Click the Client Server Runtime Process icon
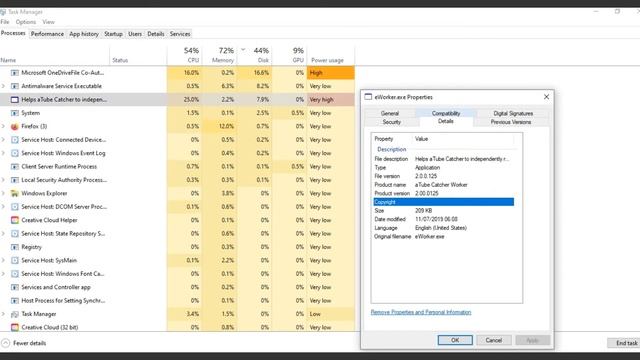640x360 pixels. [15, 167]
